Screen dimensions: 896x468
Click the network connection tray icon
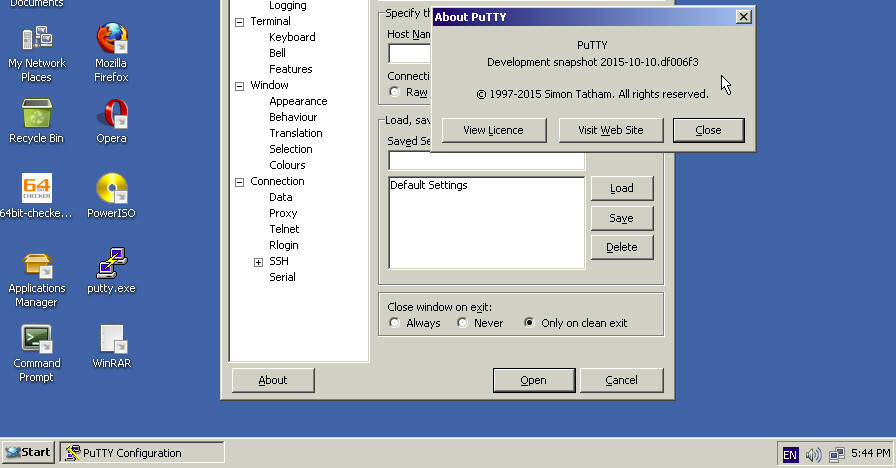coord(837,455)
